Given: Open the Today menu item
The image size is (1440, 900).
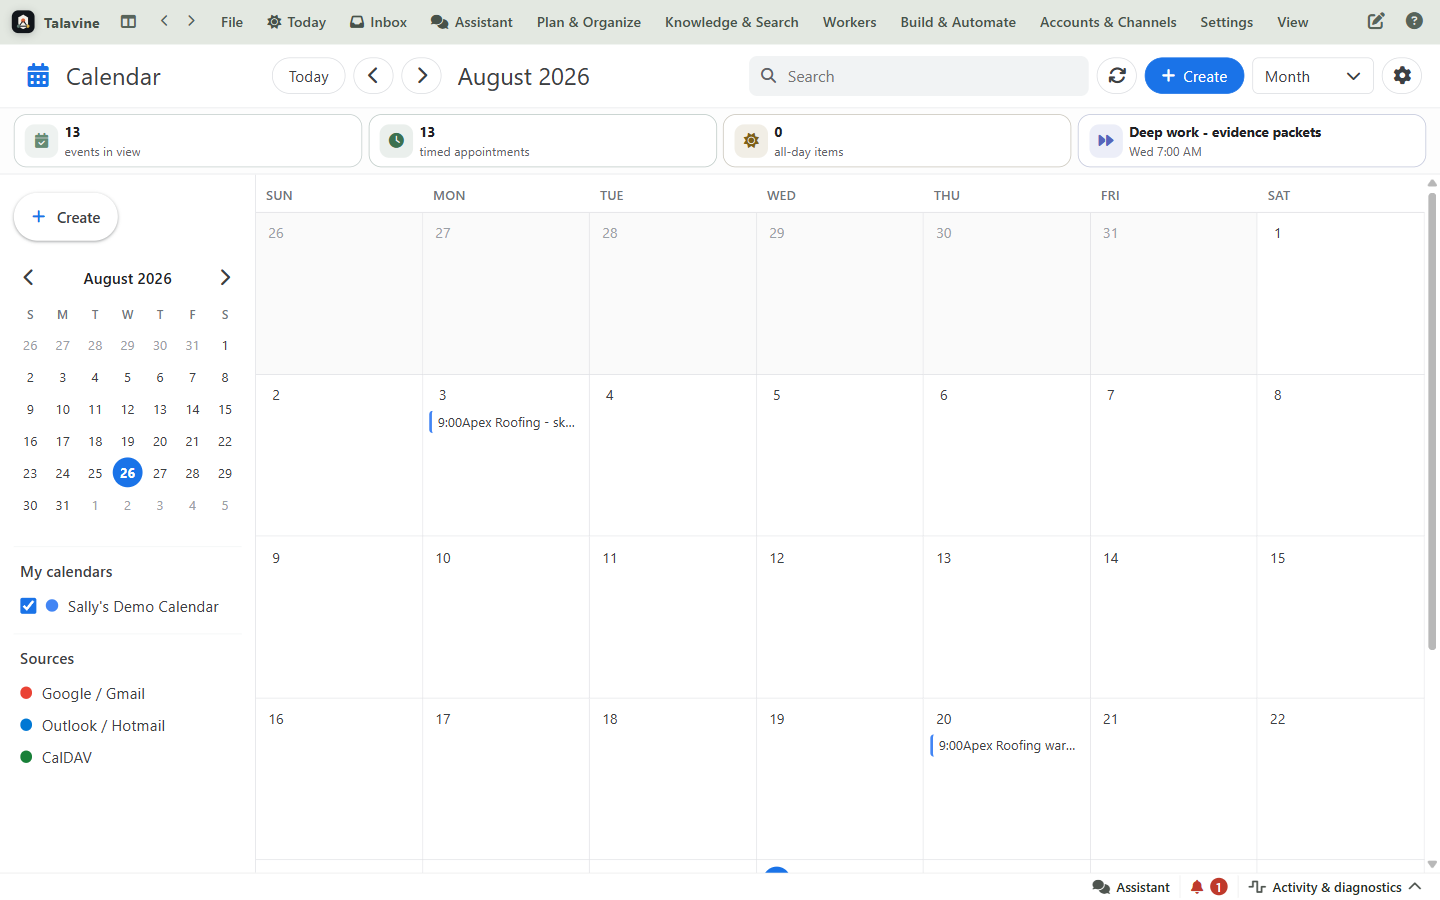Looking at the screenshot, I should [x=296, y=22].
